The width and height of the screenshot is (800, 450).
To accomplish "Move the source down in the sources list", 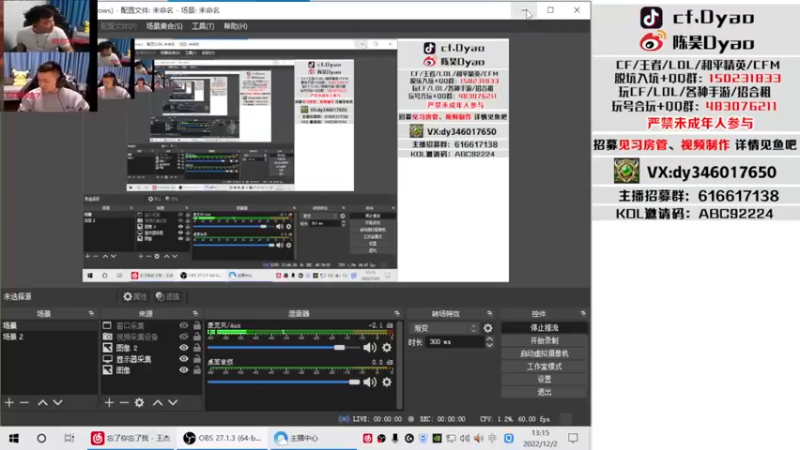I will (x=173, y=403).
